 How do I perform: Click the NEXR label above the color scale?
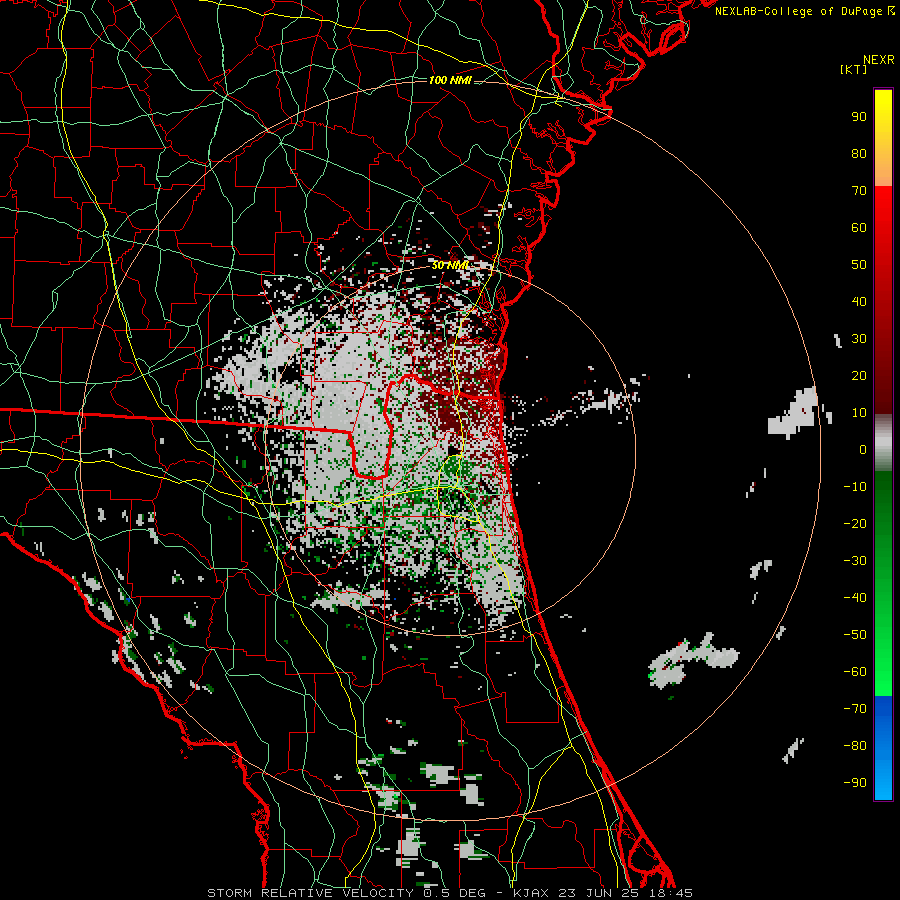pyautogui.click(x=879, y=60)
